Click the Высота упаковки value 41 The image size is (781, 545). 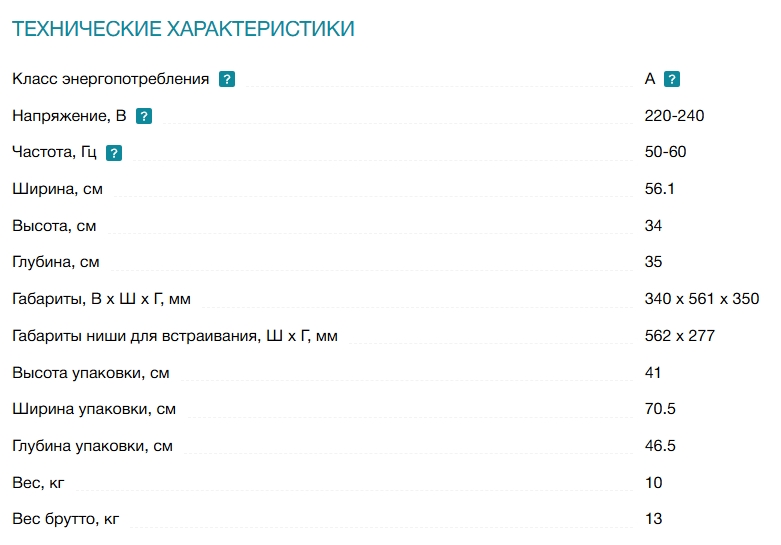[x=652, y=373]
